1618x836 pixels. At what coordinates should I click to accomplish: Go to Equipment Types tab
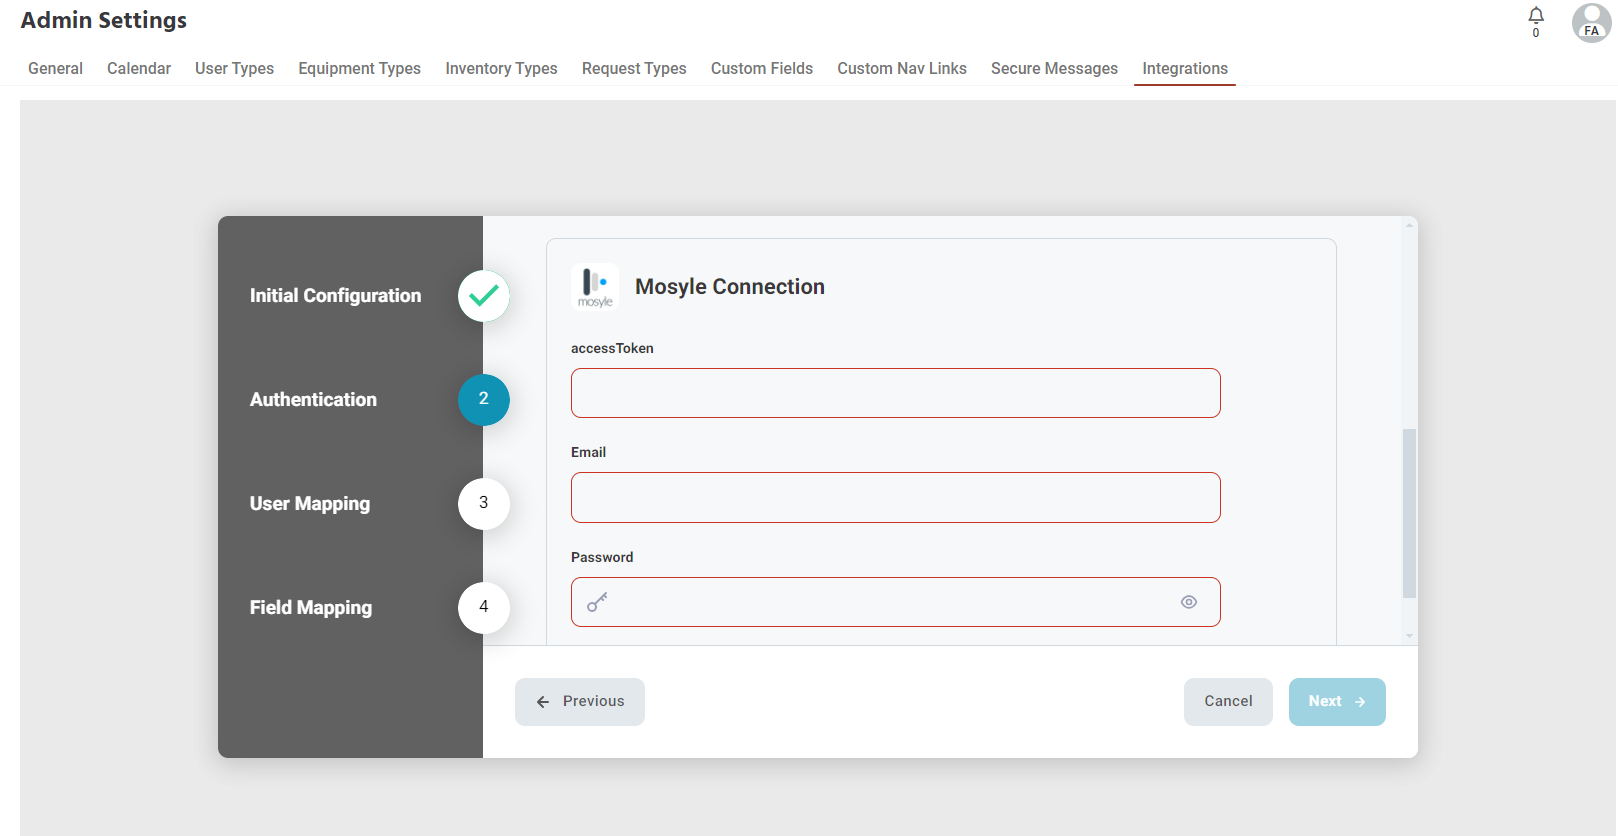(359, 68)
